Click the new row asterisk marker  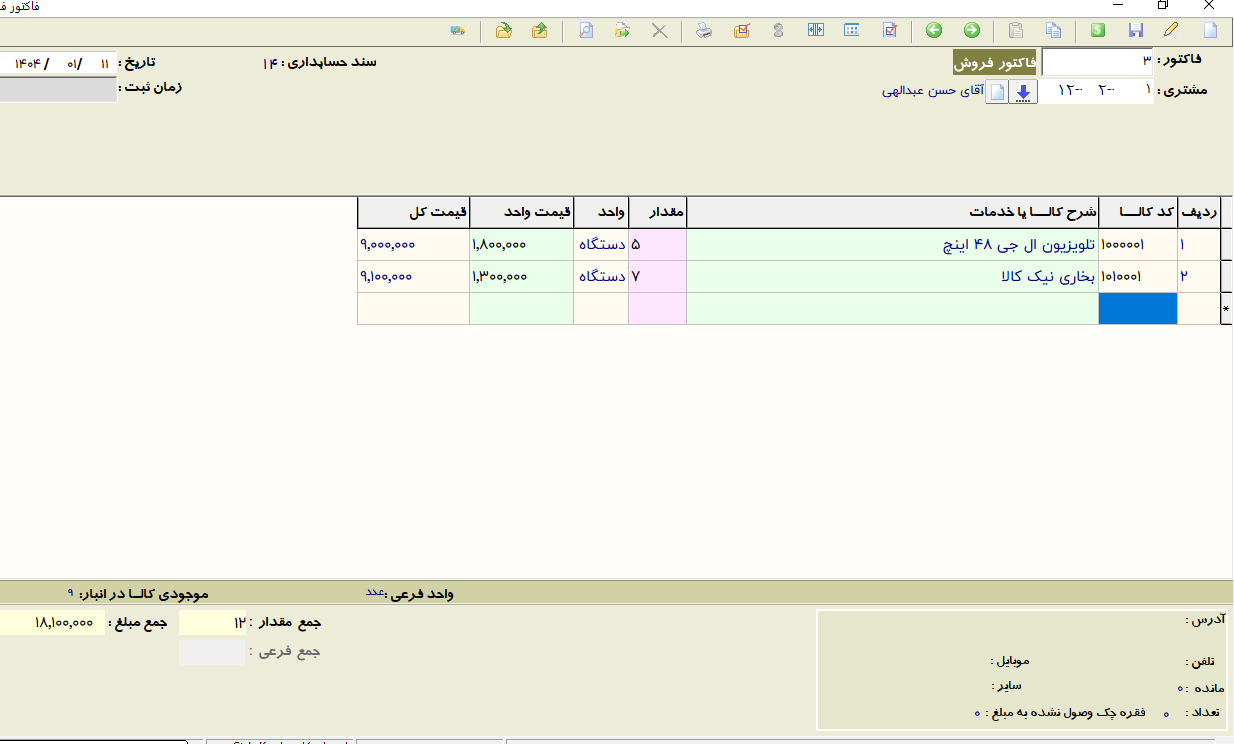click(x=1226, y=310)
